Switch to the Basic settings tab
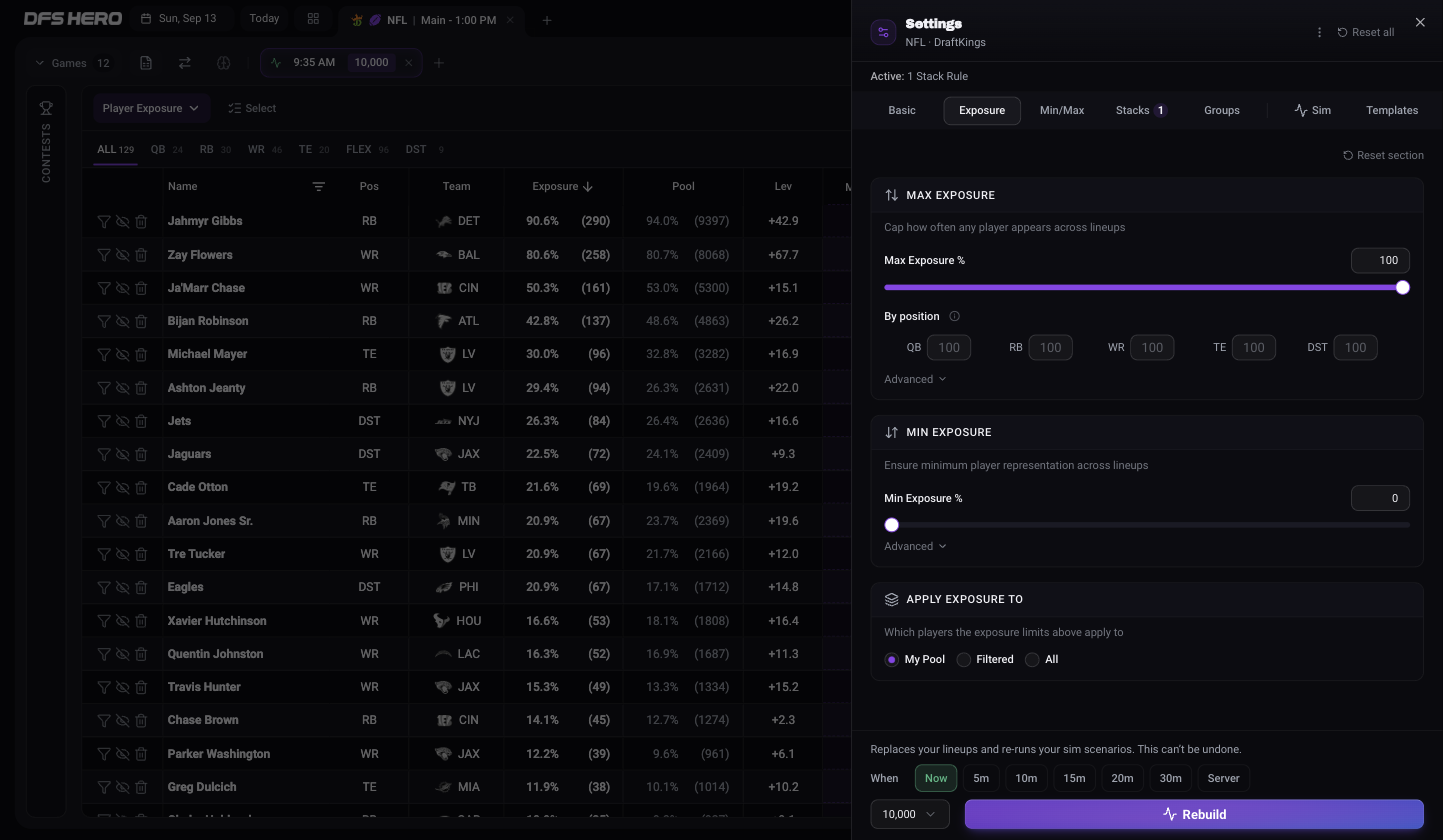Screen dimensions: 1443x840 click(902, 110)
